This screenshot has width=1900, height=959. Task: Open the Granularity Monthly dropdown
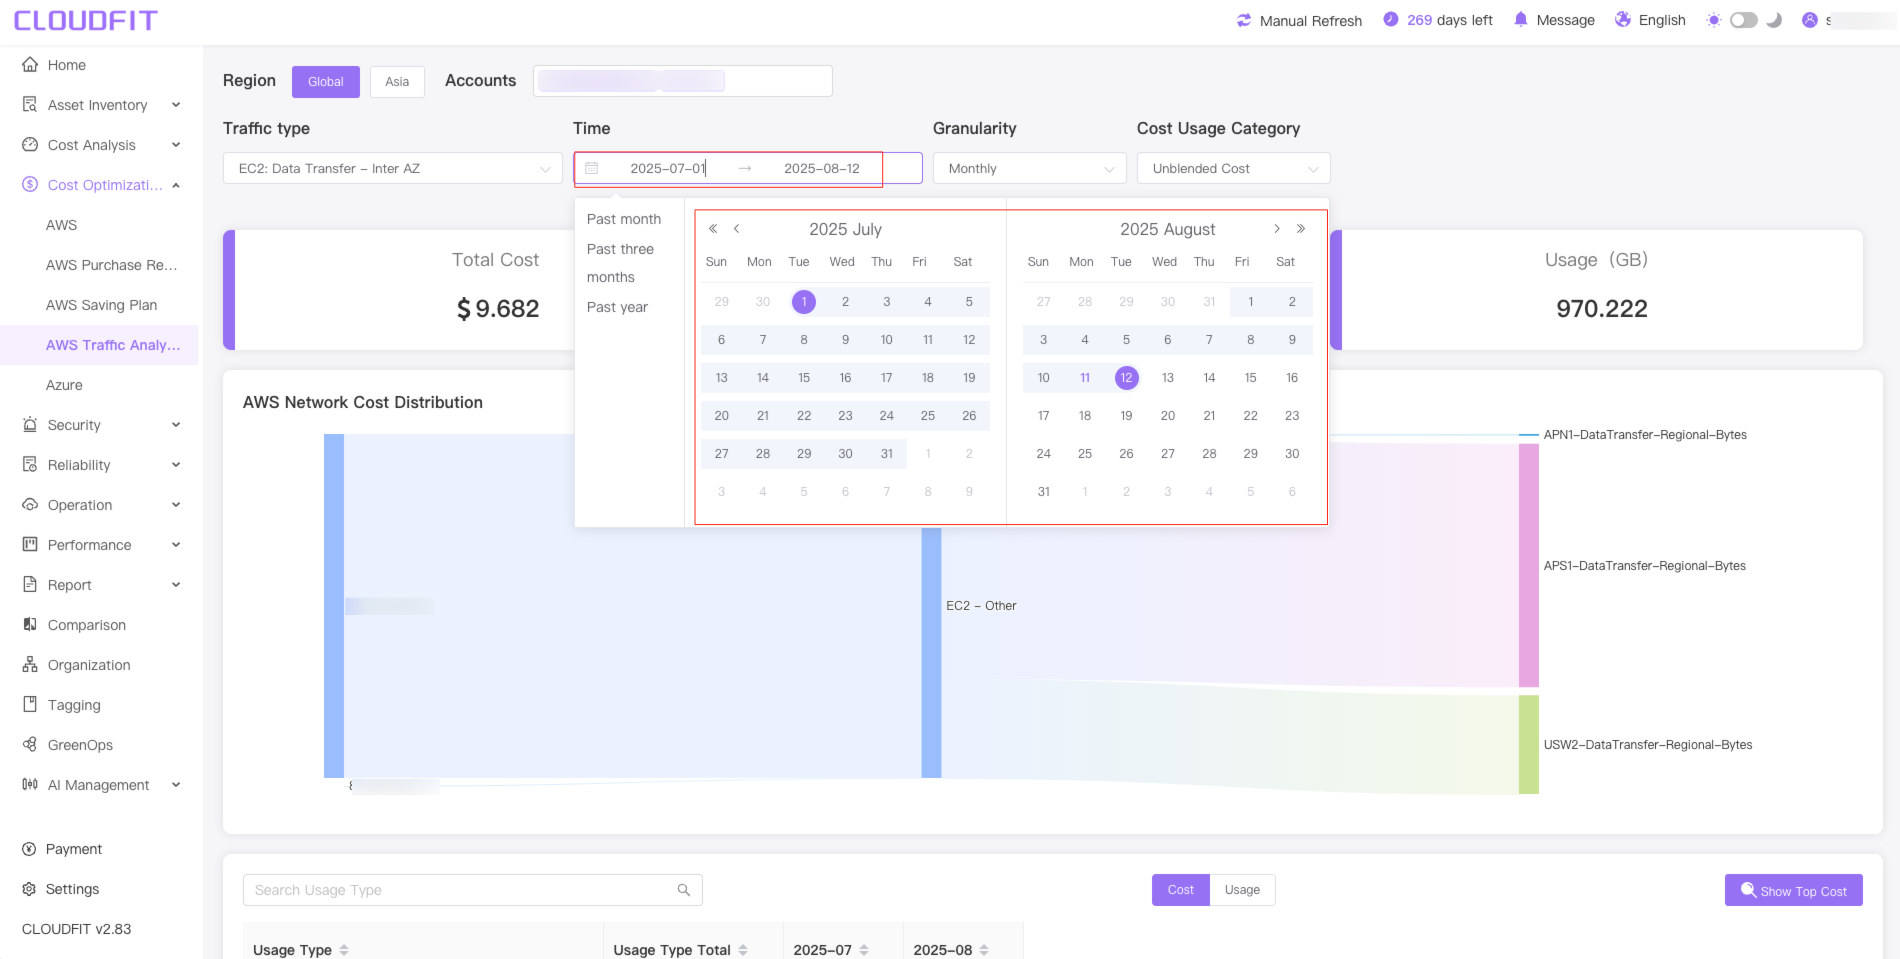[1030, 168]
